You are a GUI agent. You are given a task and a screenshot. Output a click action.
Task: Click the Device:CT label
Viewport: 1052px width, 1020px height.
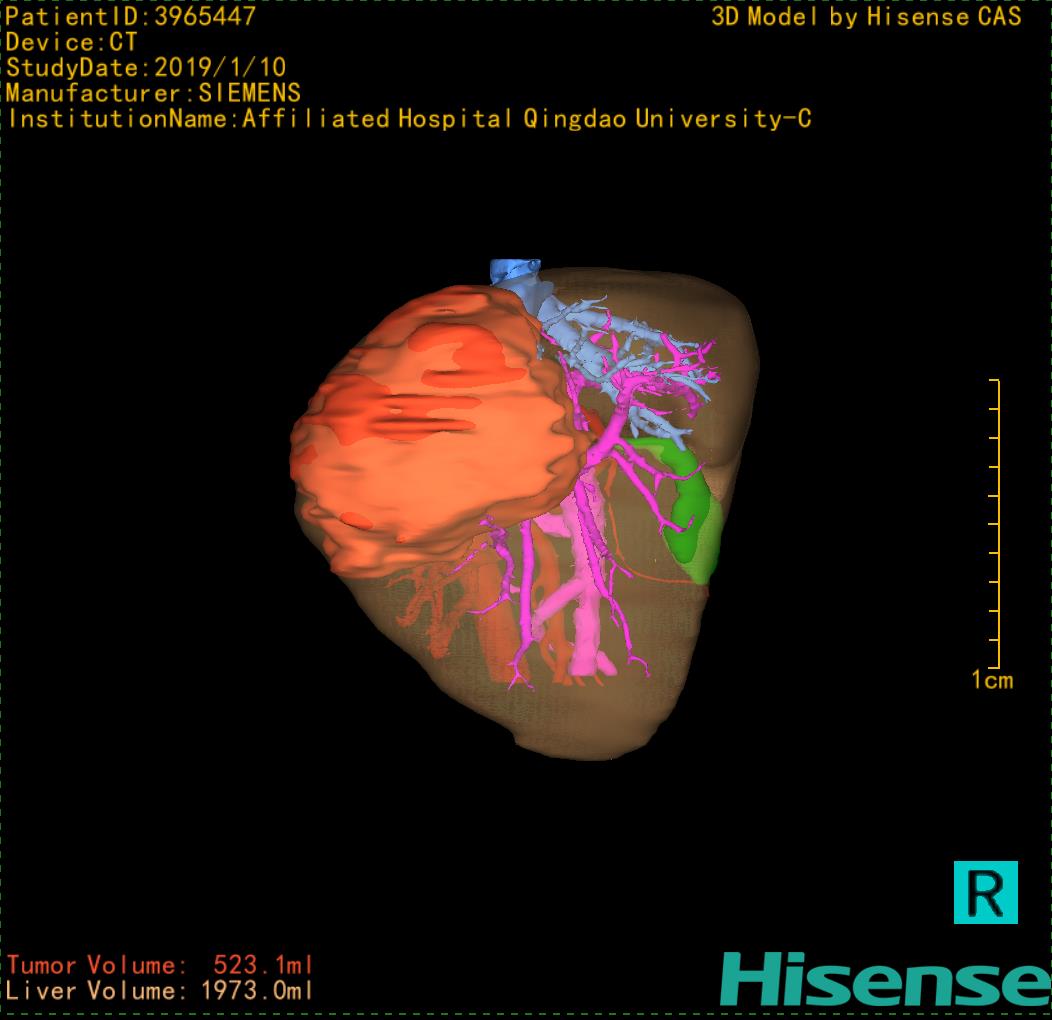coord(72,43)
